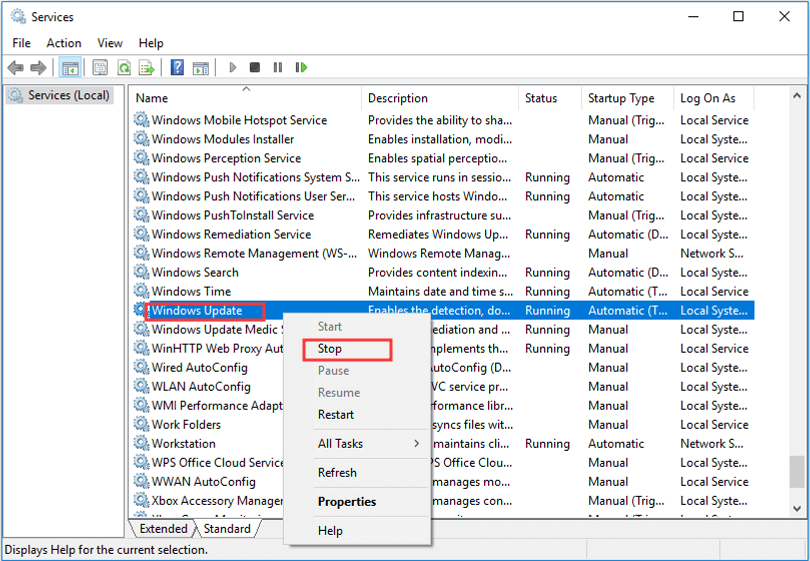
Task: Sort by the Startup Type column header
Action: [x=627, y=98]
